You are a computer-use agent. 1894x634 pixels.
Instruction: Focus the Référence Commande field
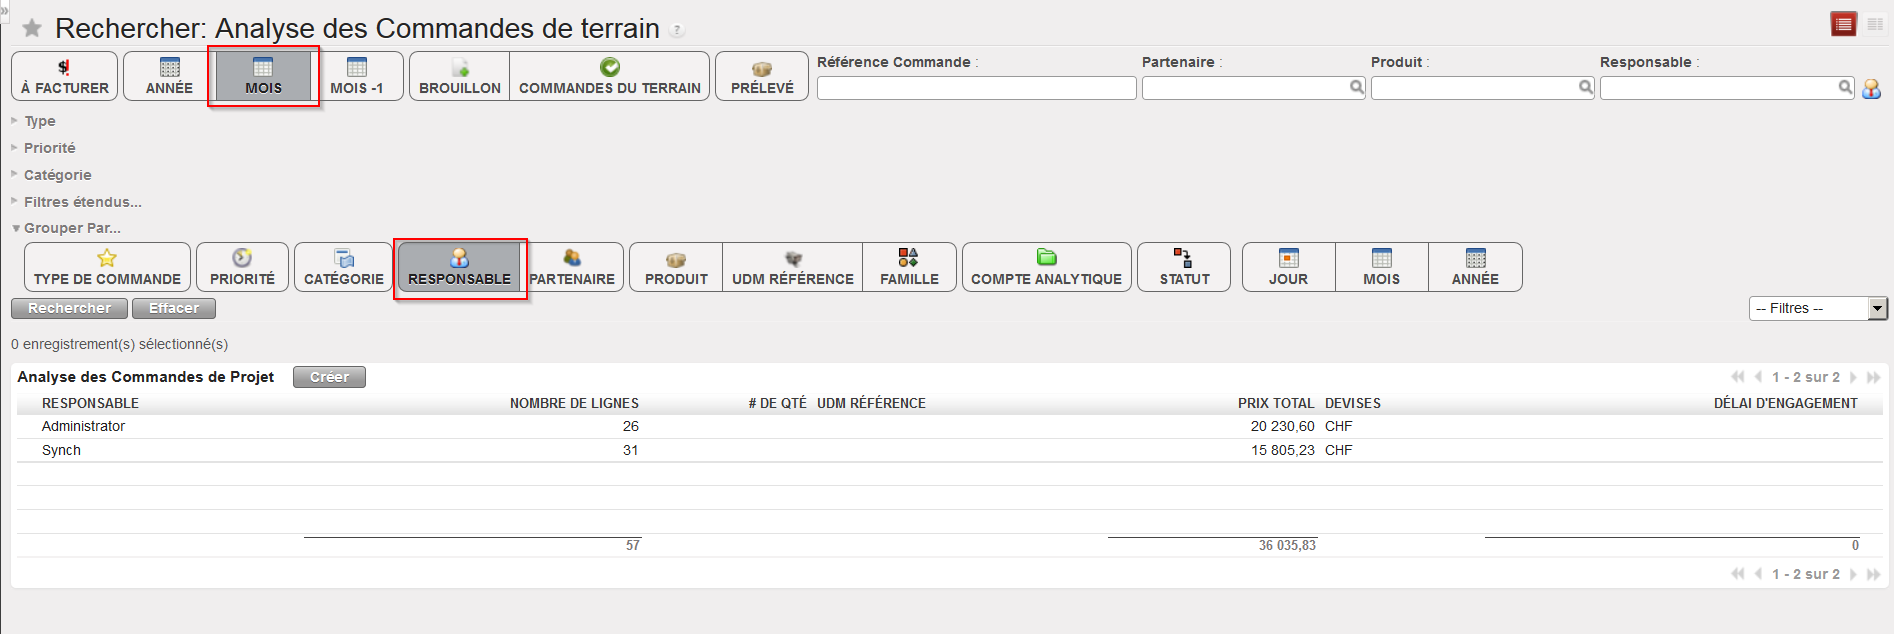(x=976, y=88)
